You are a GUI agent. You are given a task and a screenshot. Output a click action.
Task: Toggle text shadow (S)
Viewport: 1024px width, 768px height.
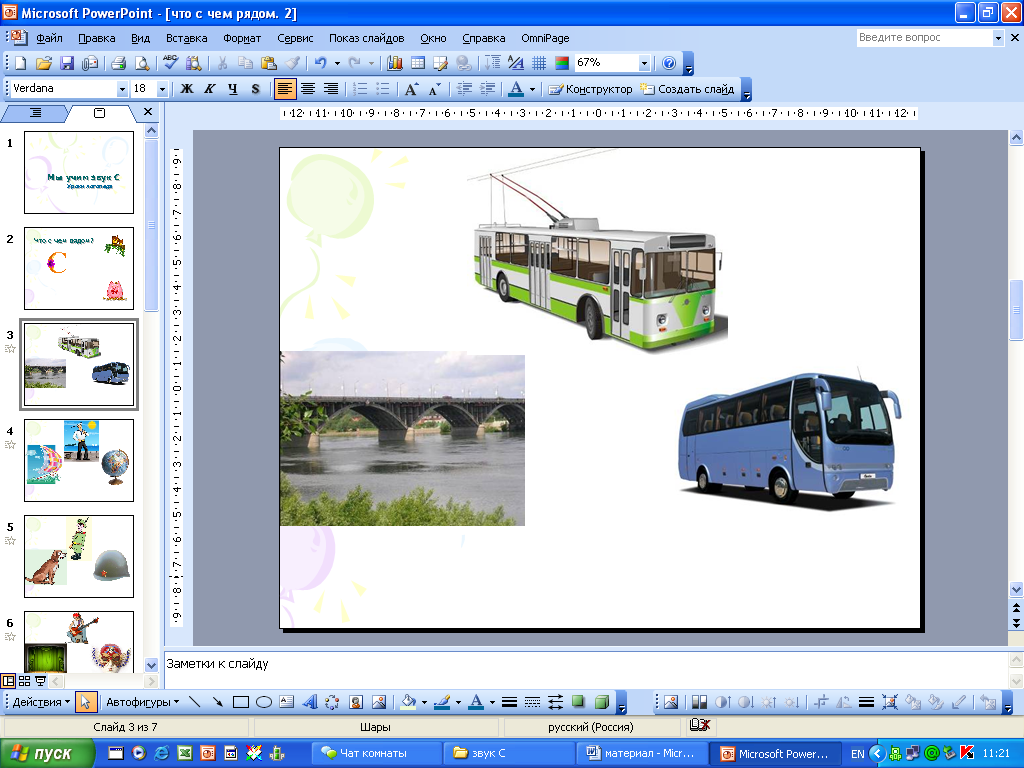pos(255,89)
